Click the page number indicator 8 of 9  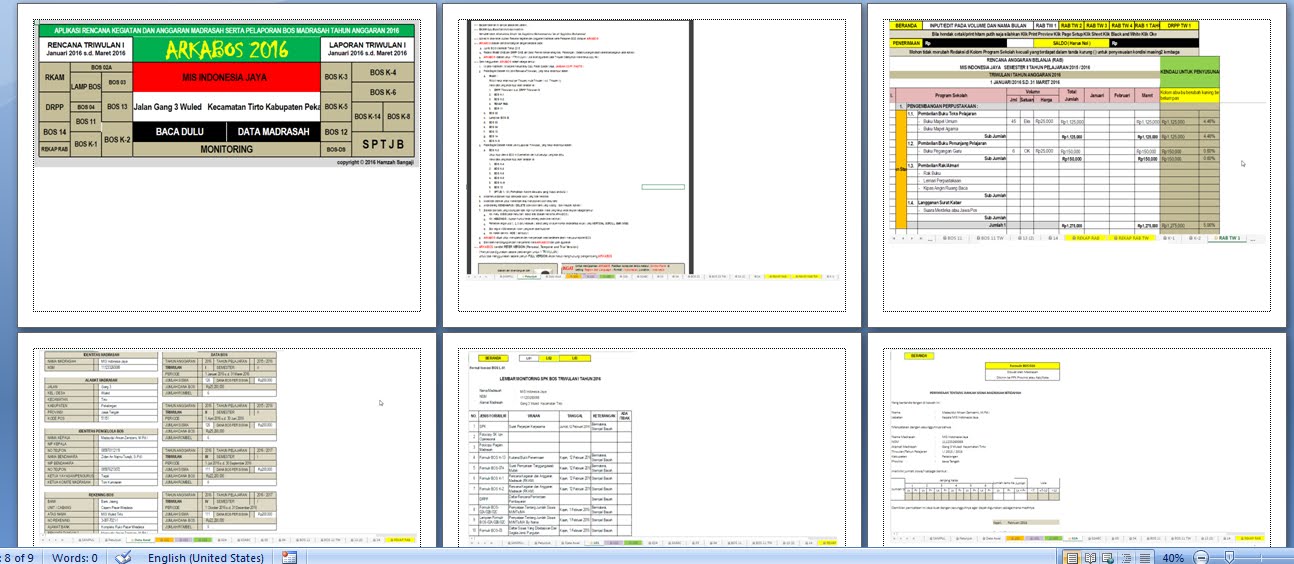[18, 557]
